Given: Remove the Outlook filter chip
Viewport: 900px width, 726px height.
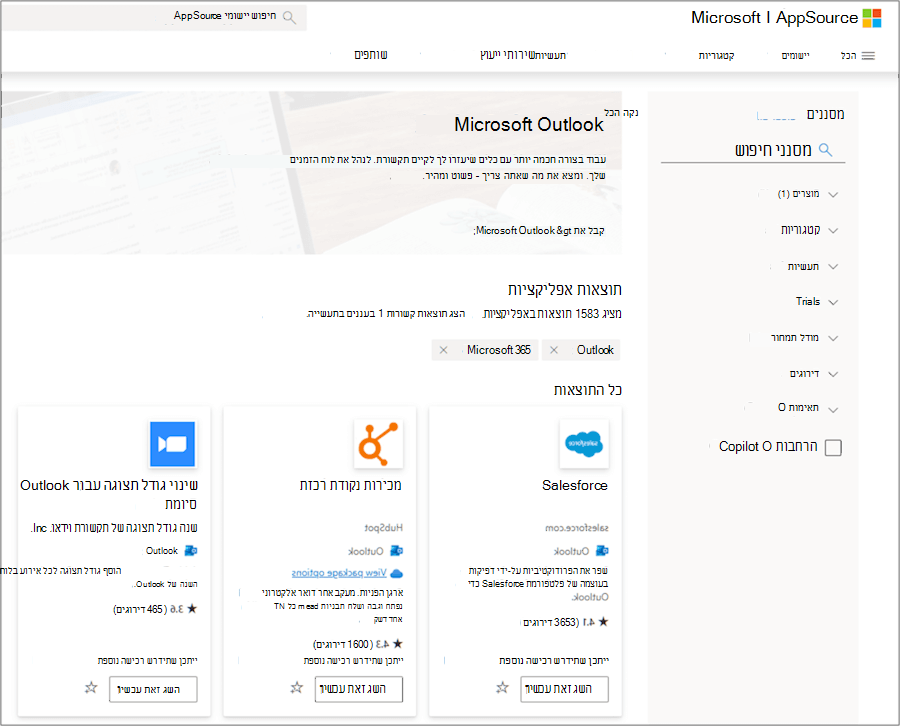Looking at the screenshot, I should 553,350.
